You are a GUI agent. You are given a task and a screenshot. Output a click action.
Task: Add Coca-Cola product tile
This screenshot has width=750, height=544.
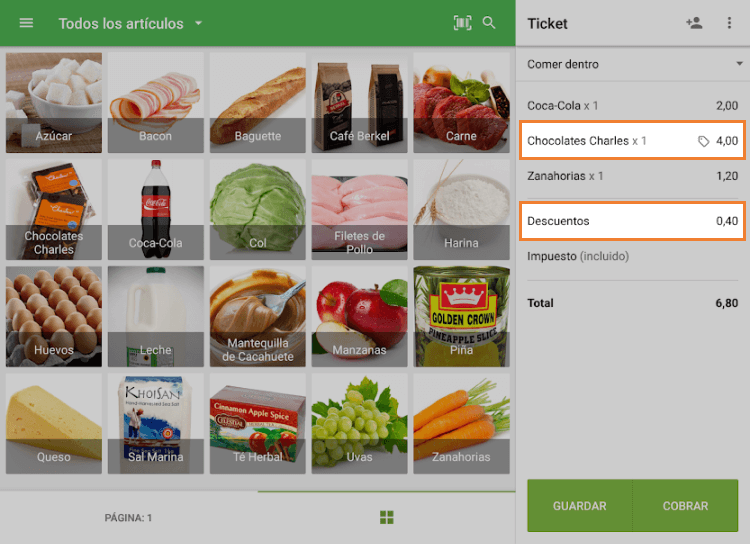pos(155,210)
